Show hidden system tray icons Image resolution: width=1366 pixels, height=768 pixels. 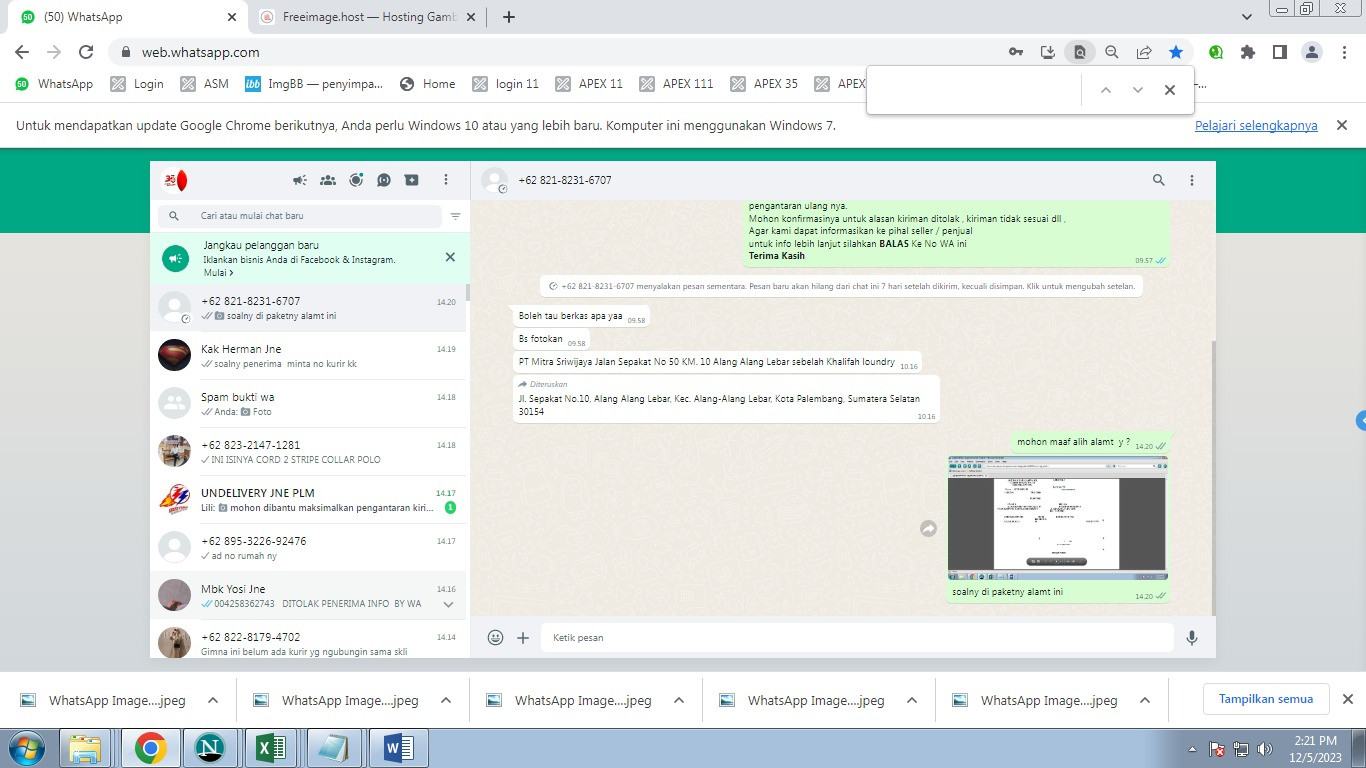click(1192, 748)
